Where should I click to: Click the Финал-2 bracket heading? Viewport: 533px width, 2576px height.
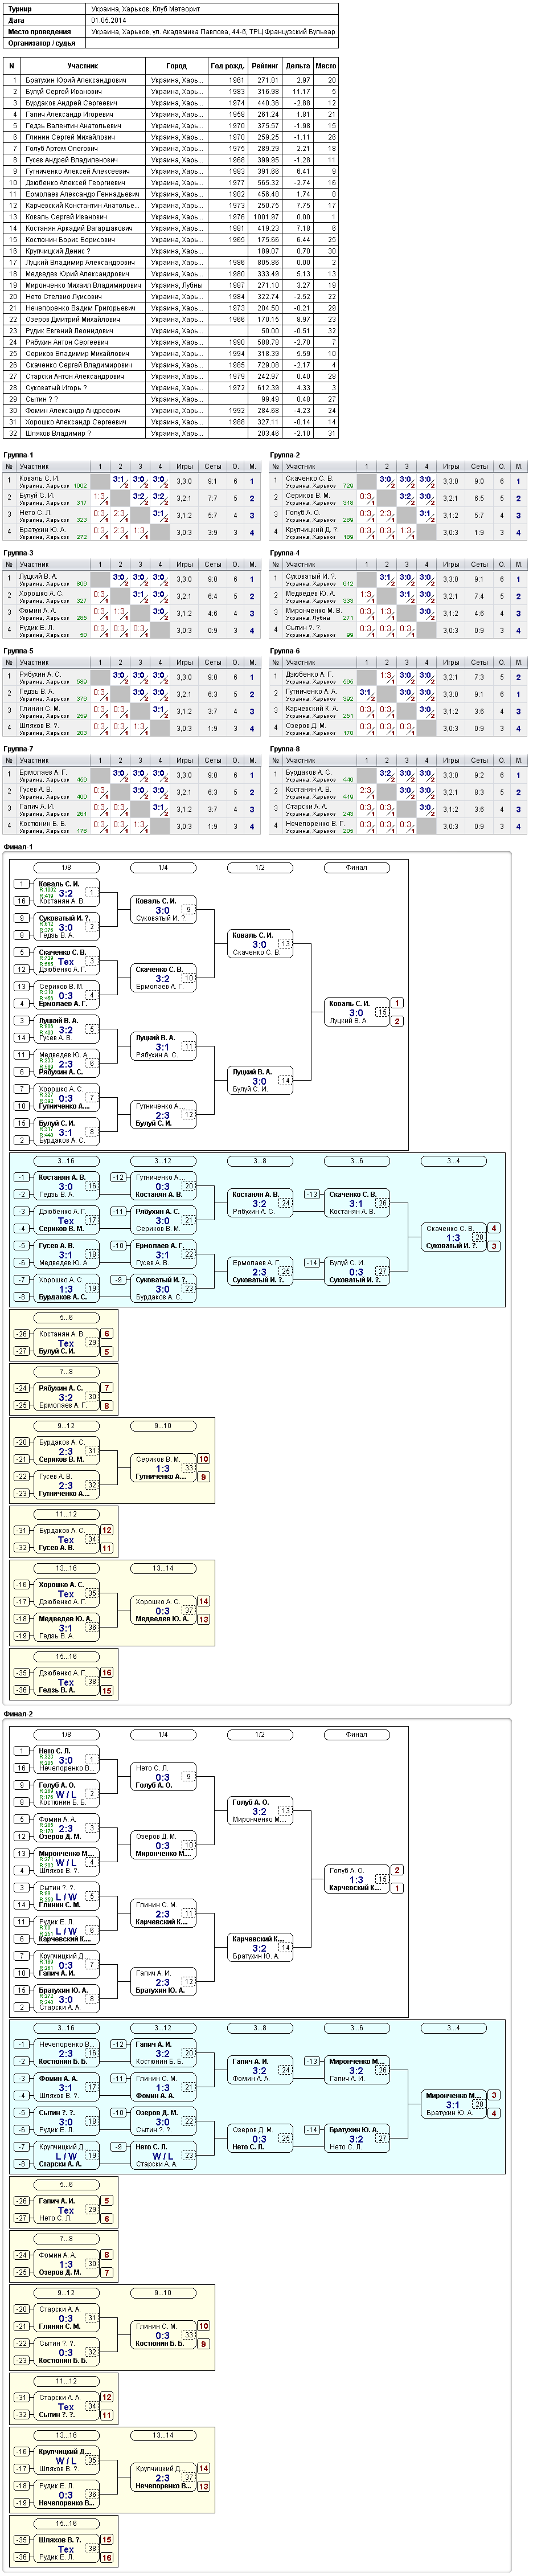point(18,1714)
